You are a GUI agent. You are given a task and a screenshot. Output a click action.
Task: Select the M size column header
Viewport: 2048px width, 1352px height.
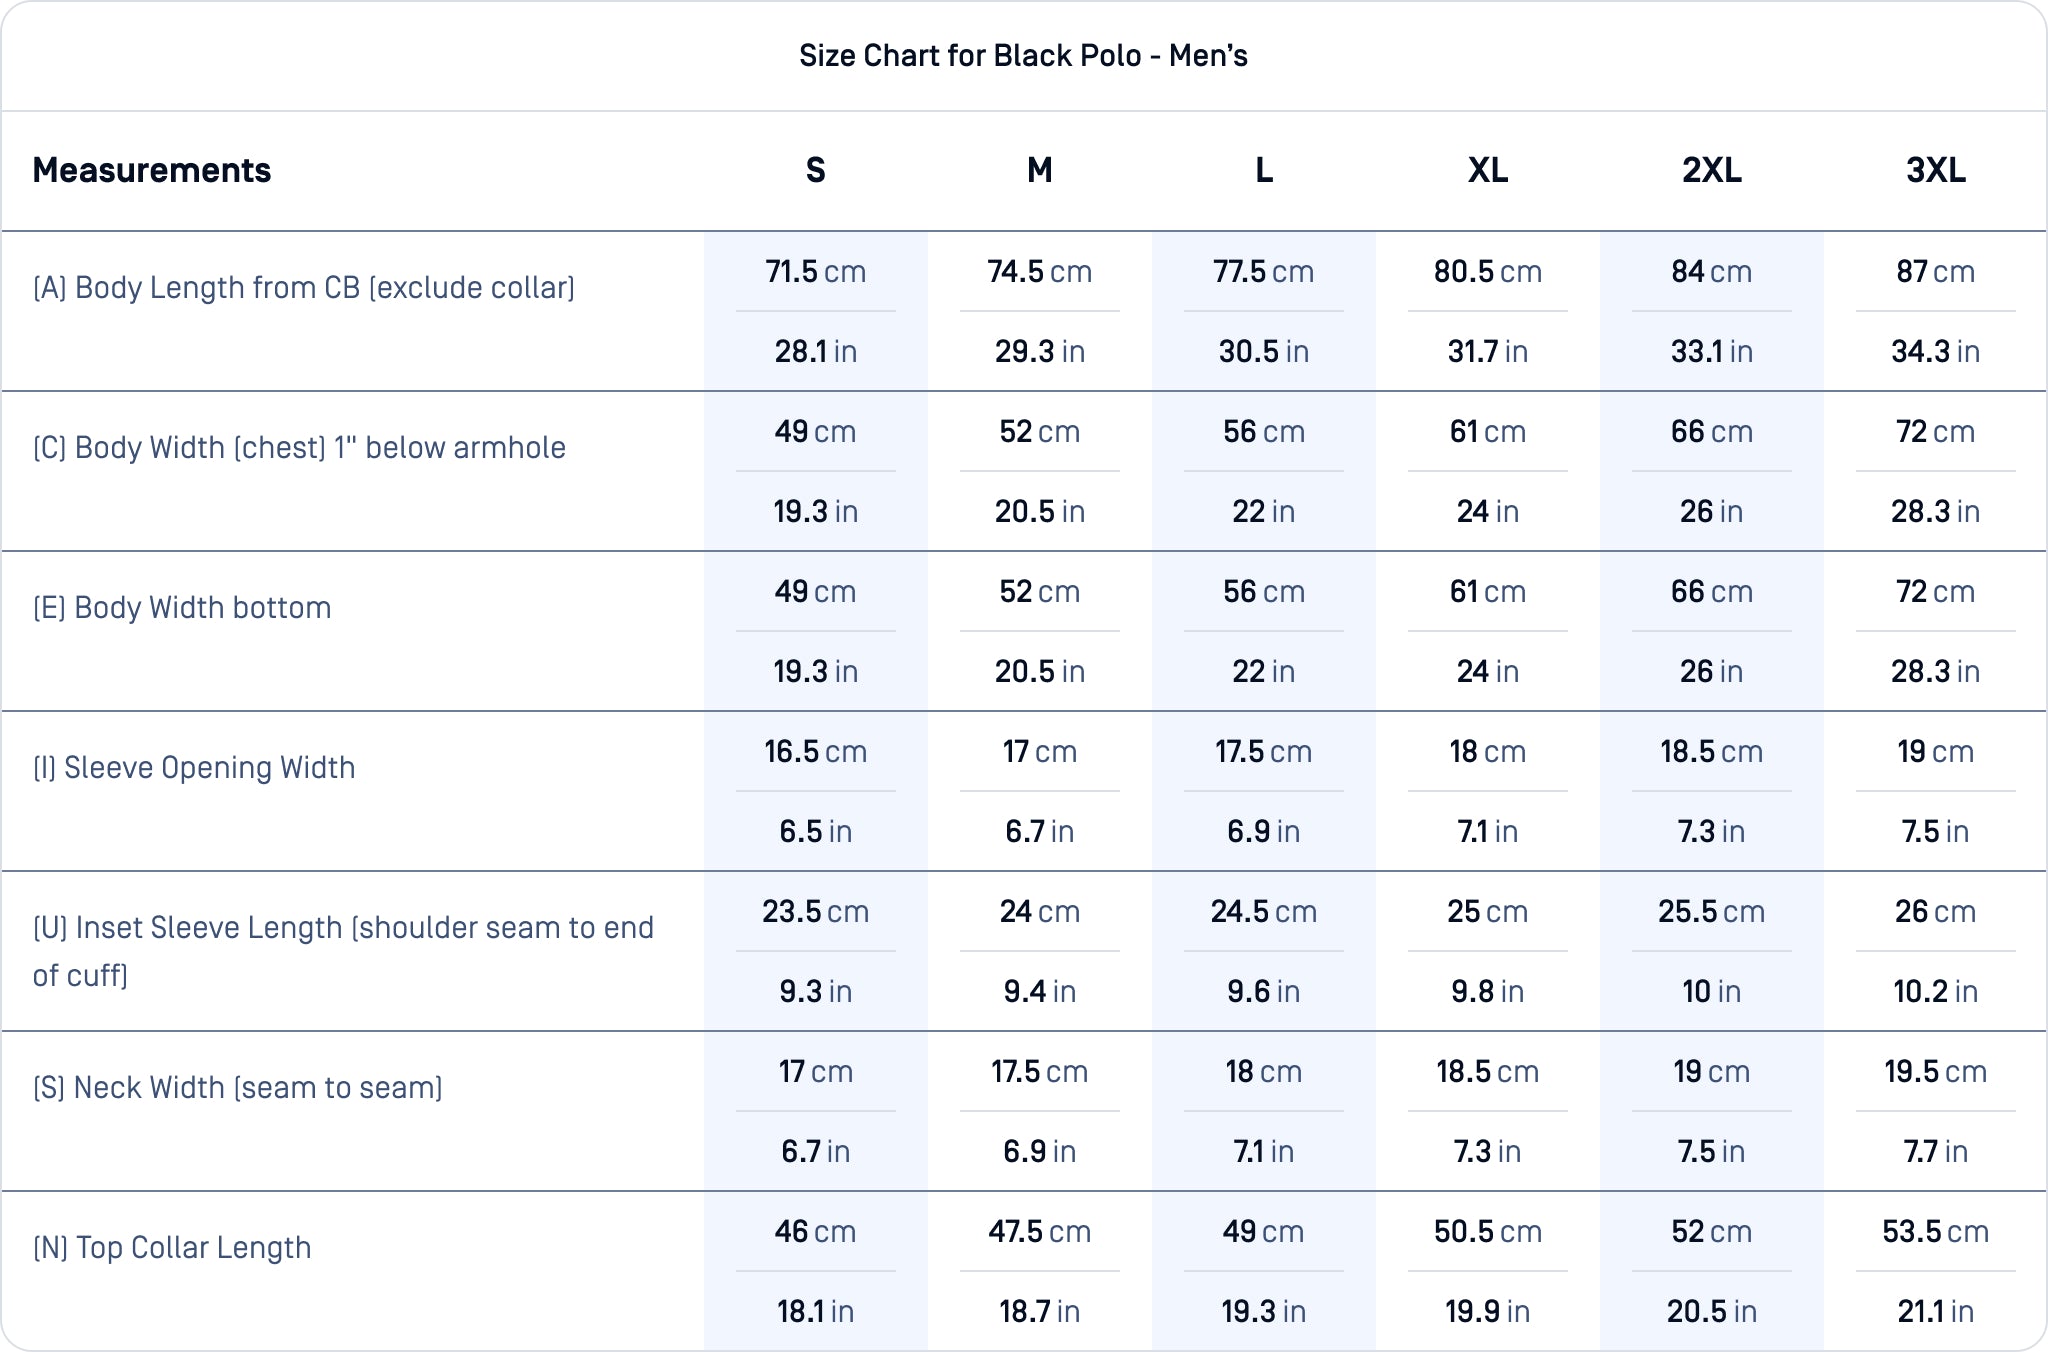[1040, 170]
